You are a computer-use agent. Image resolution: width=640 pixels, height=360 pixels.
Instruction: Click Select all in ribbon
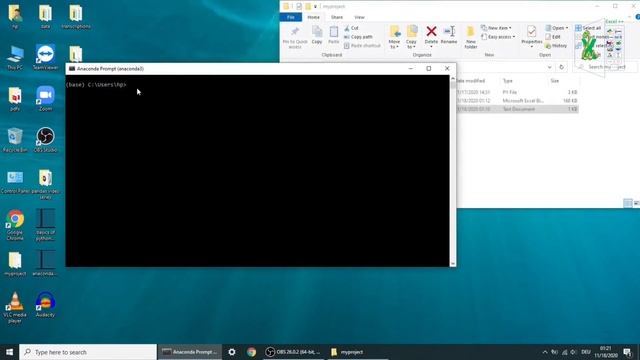pyautogui.click(x=588, y=28)
